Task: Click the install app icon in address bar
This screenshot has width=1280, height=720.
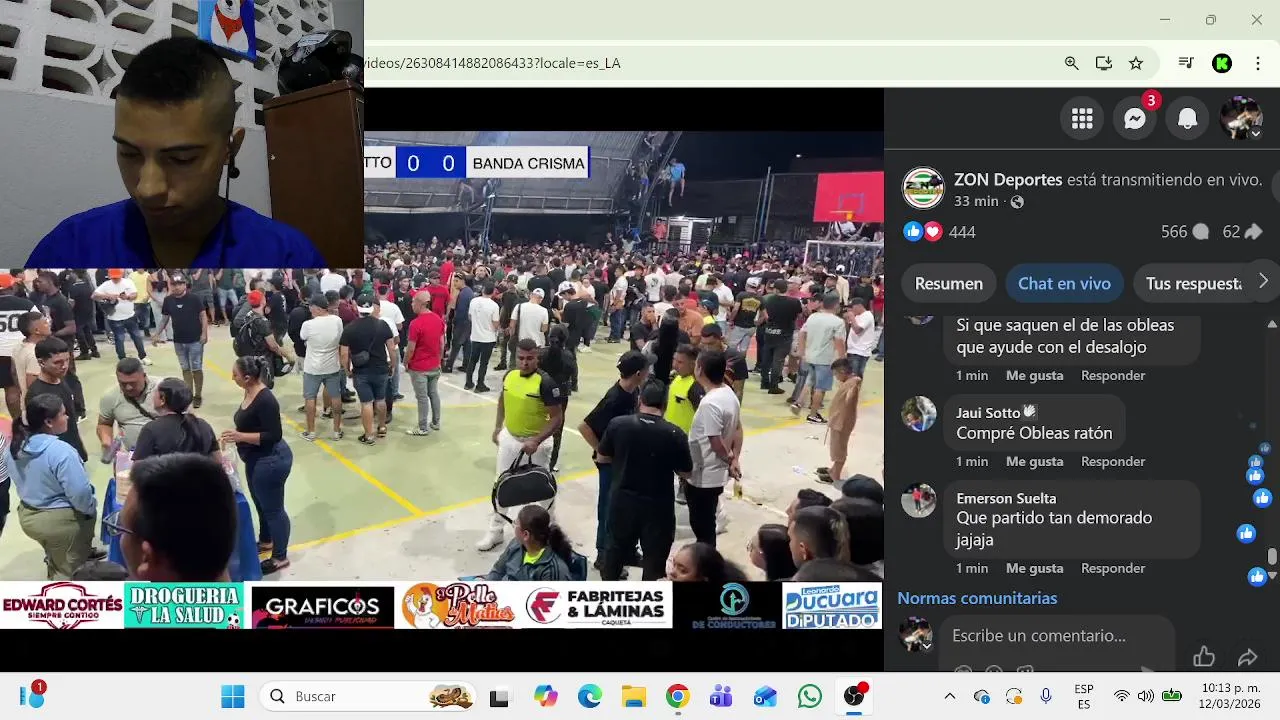Action: click(1104, 63)
